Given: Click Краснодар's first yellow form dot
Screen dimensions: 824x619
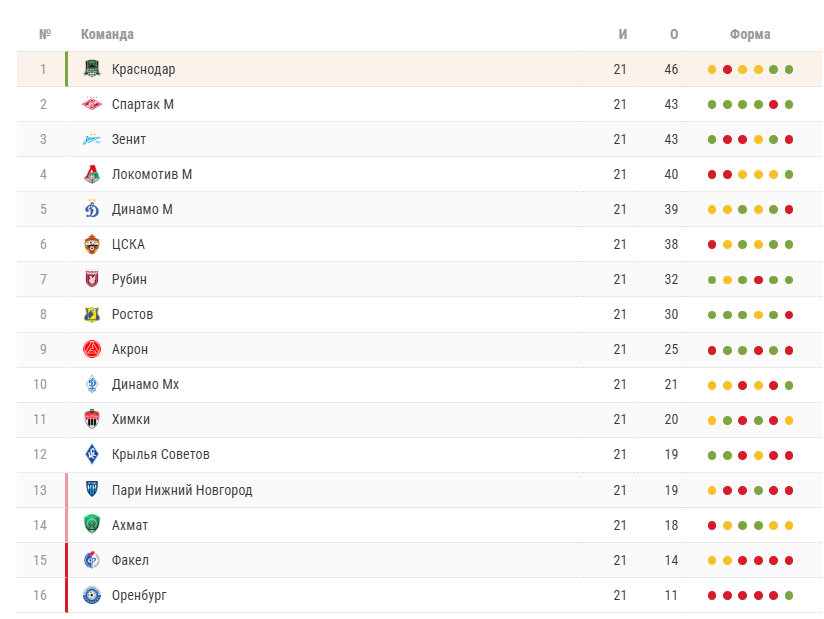Looking at the screenshot, I should (712, 69).
